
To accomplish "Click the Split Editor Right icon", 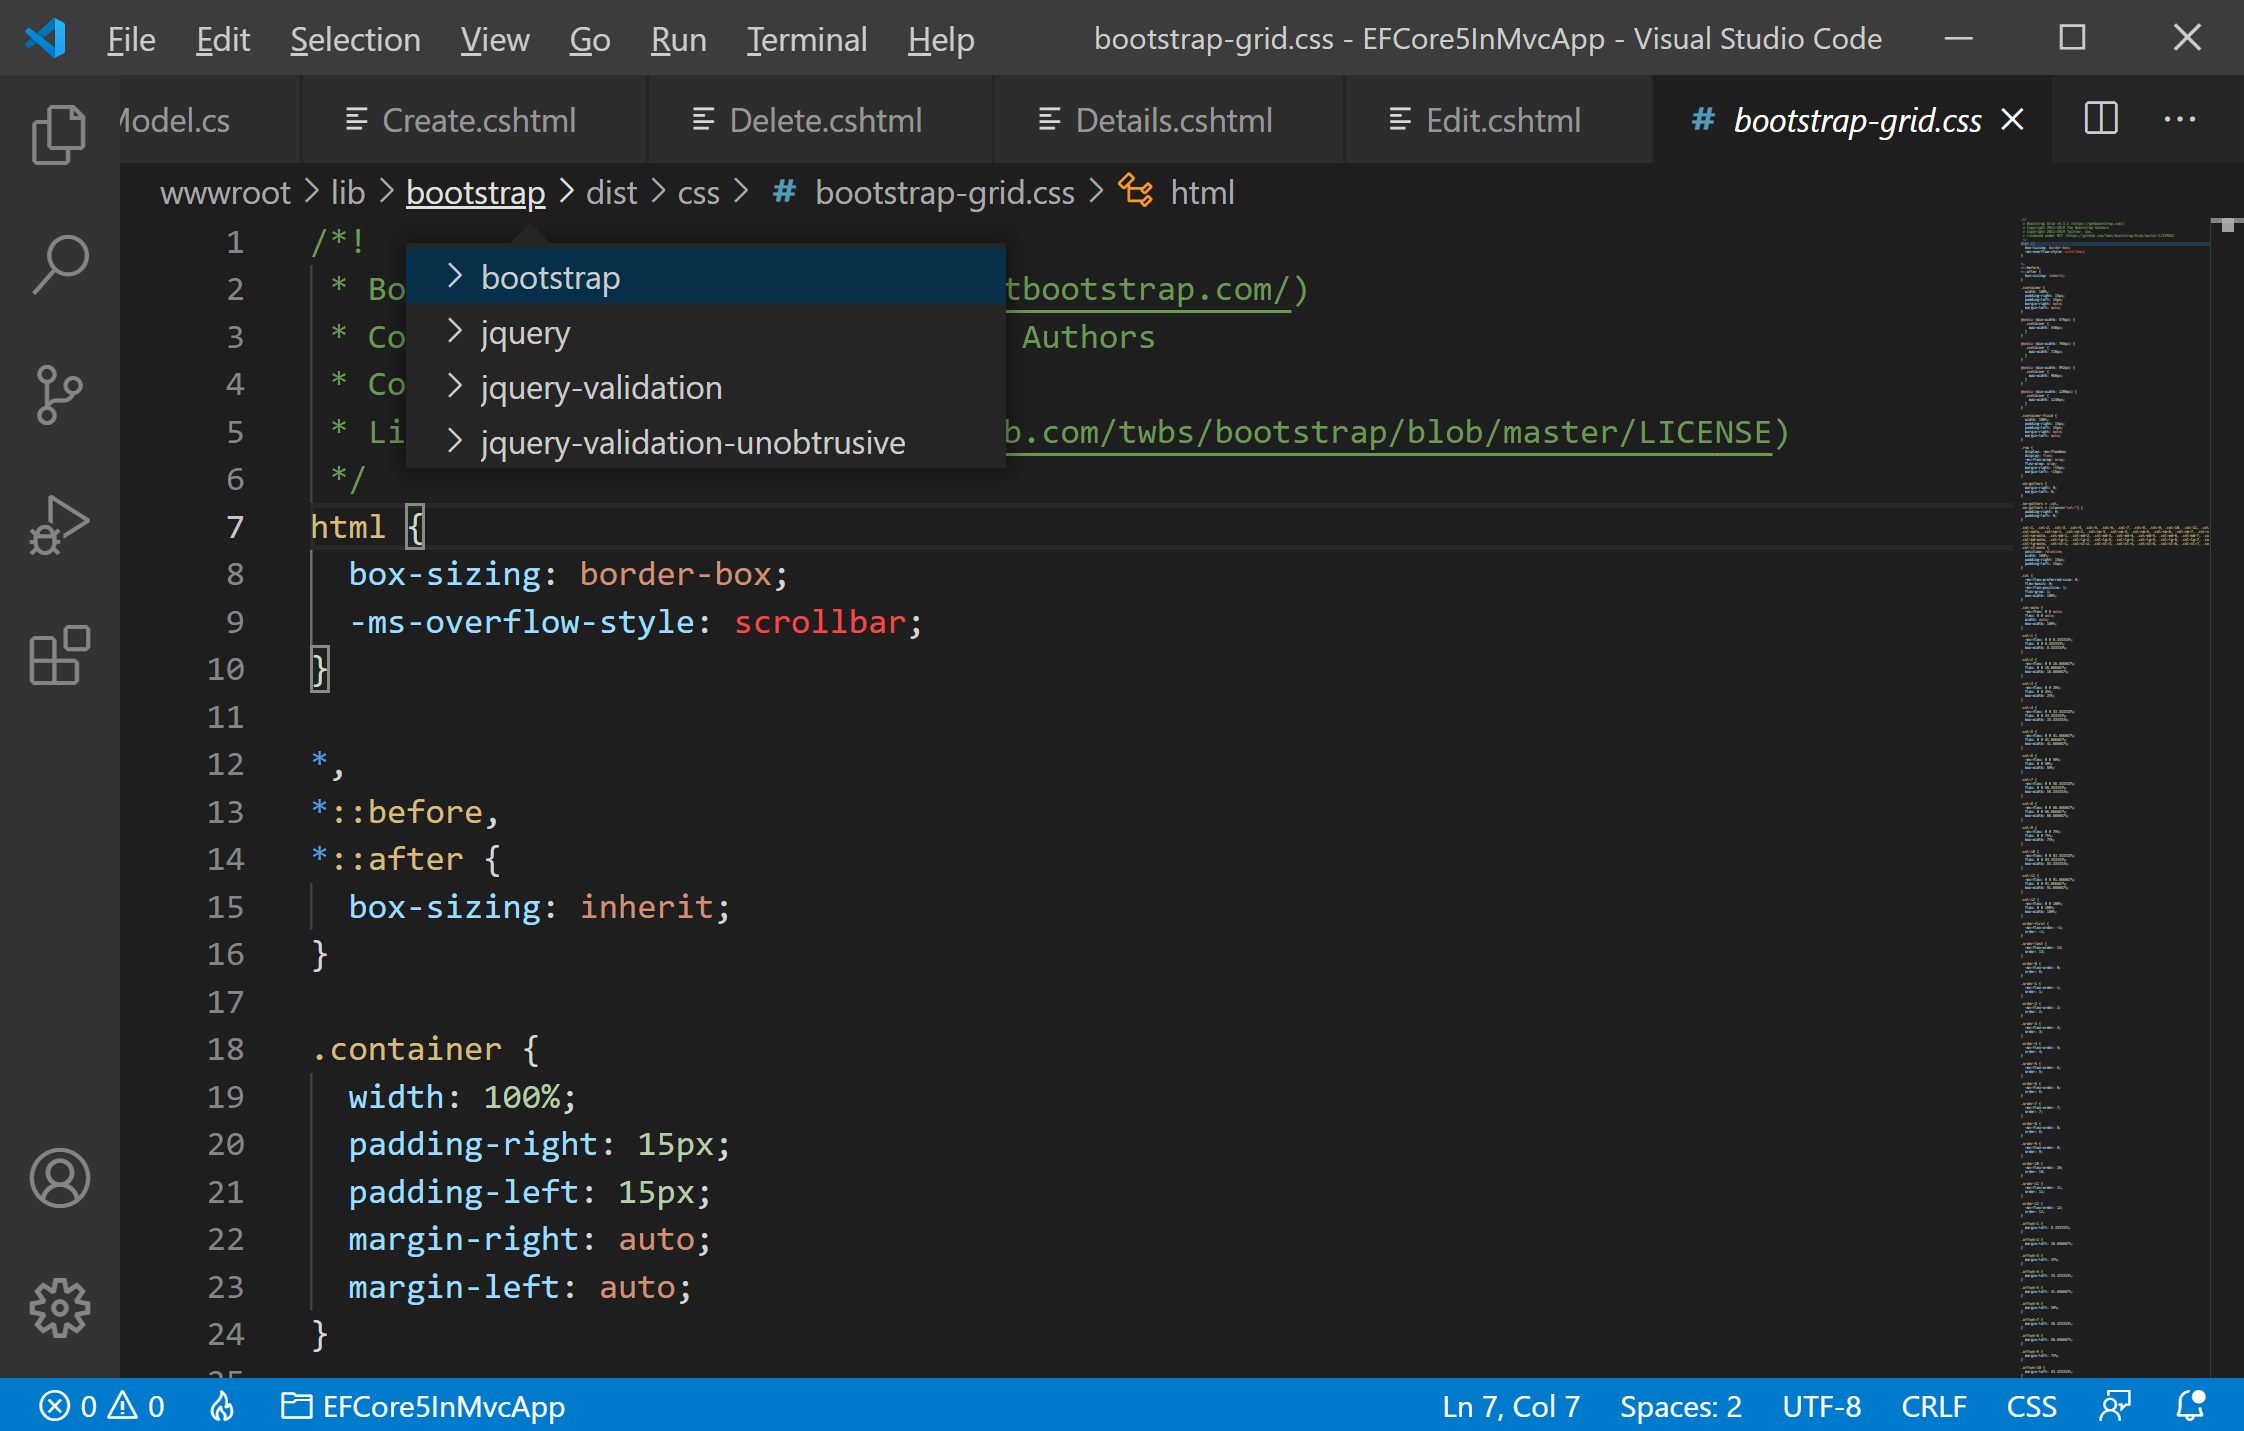I will tap(2101, 120).
